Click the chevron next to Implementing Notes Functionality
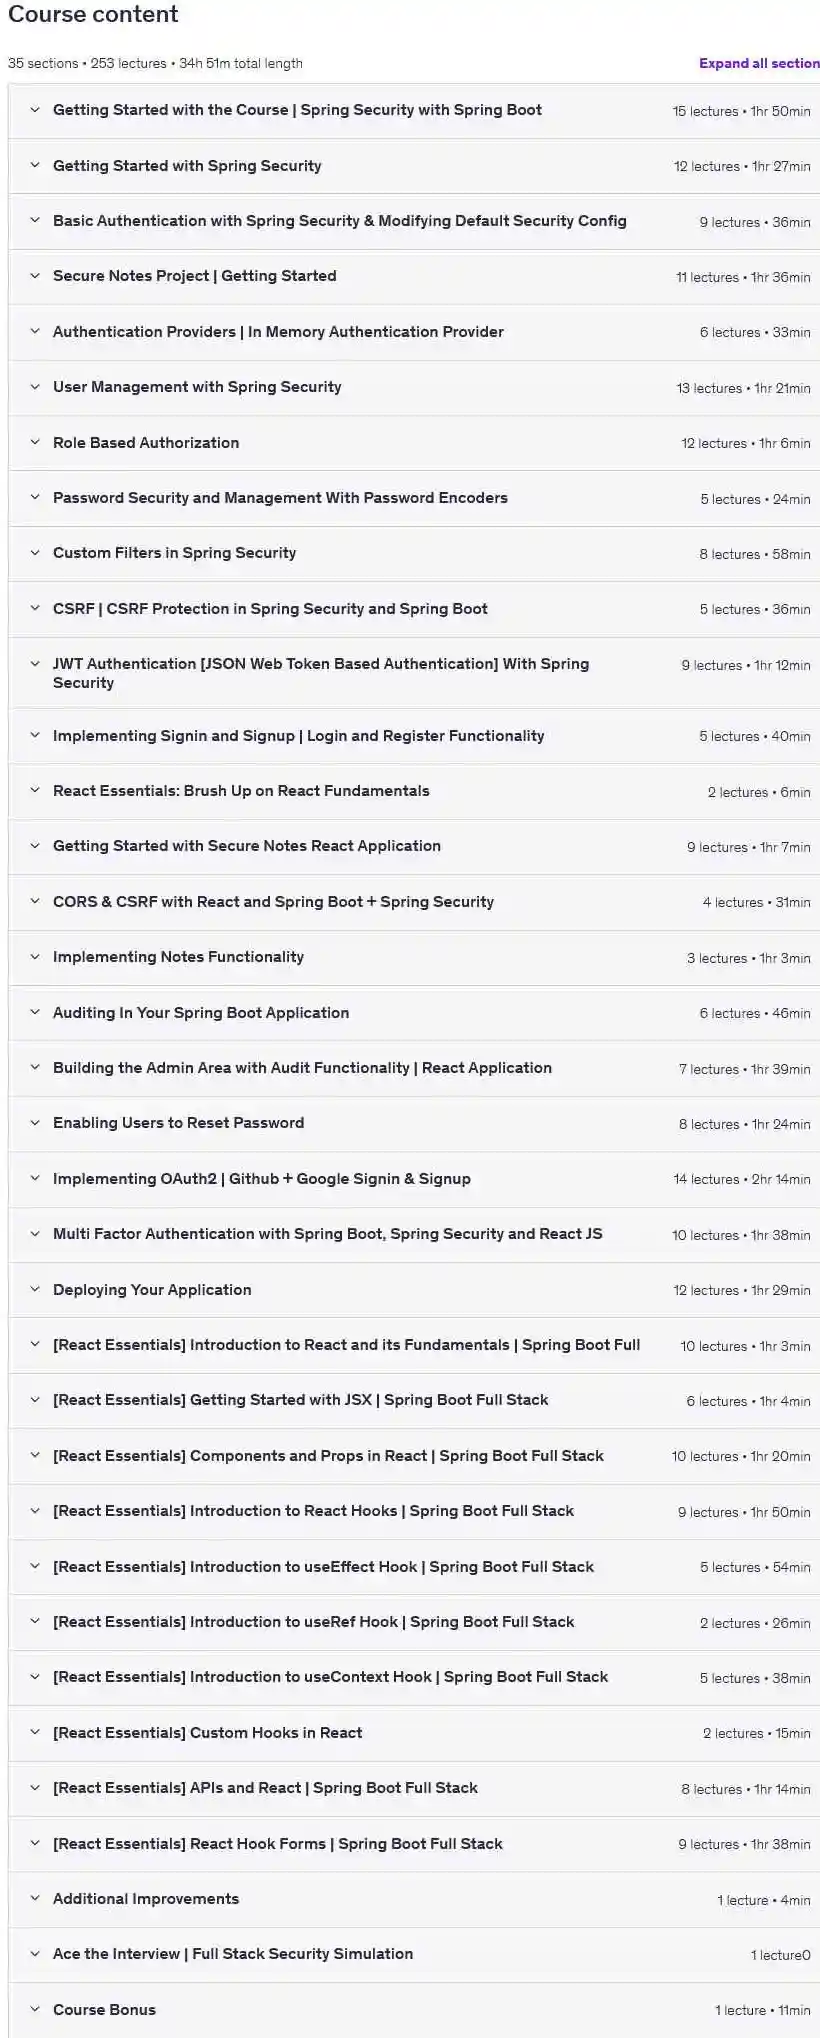Screen dimensions: 820x2038 tap(35, 956)
